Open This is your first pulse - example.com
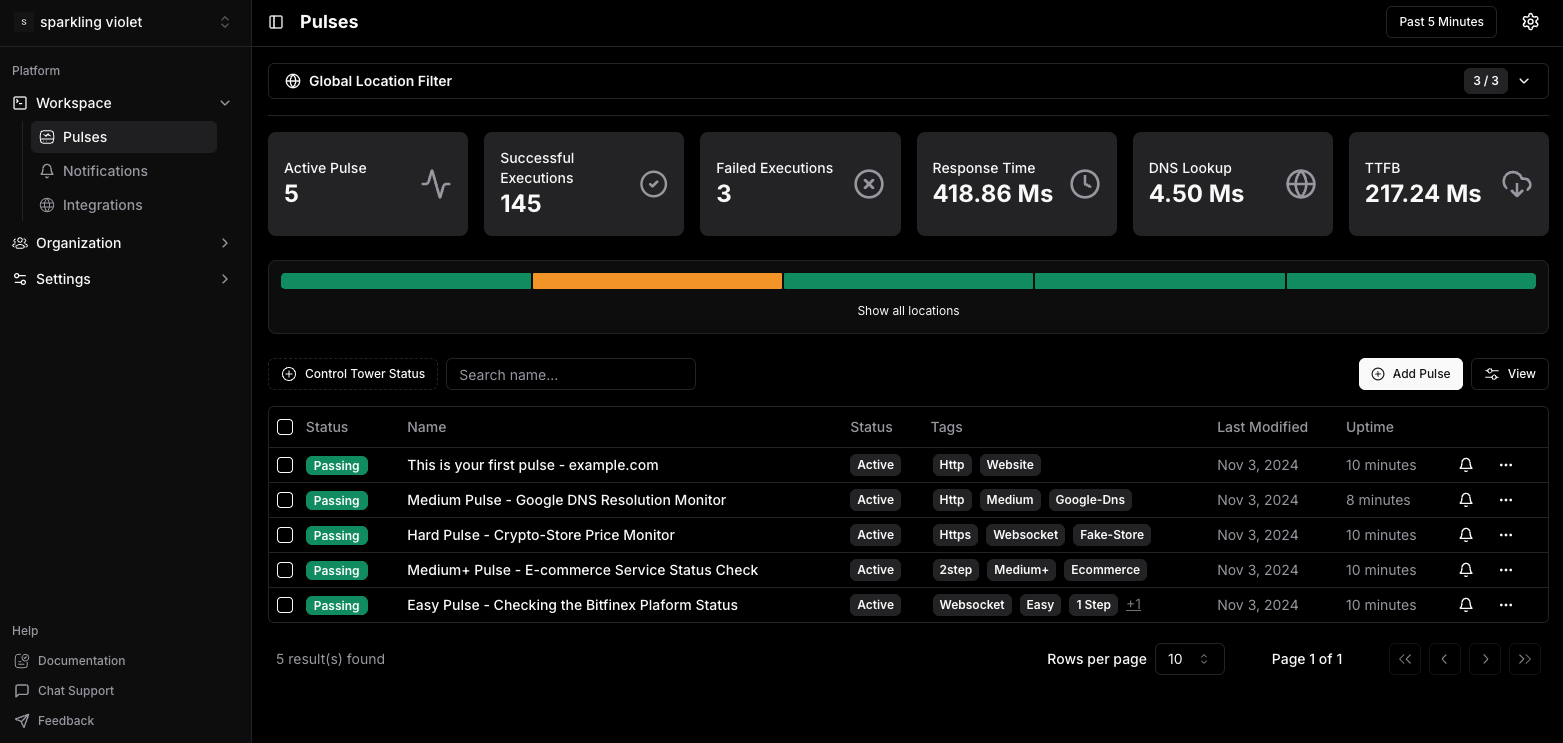 click(x=533, y=465)
